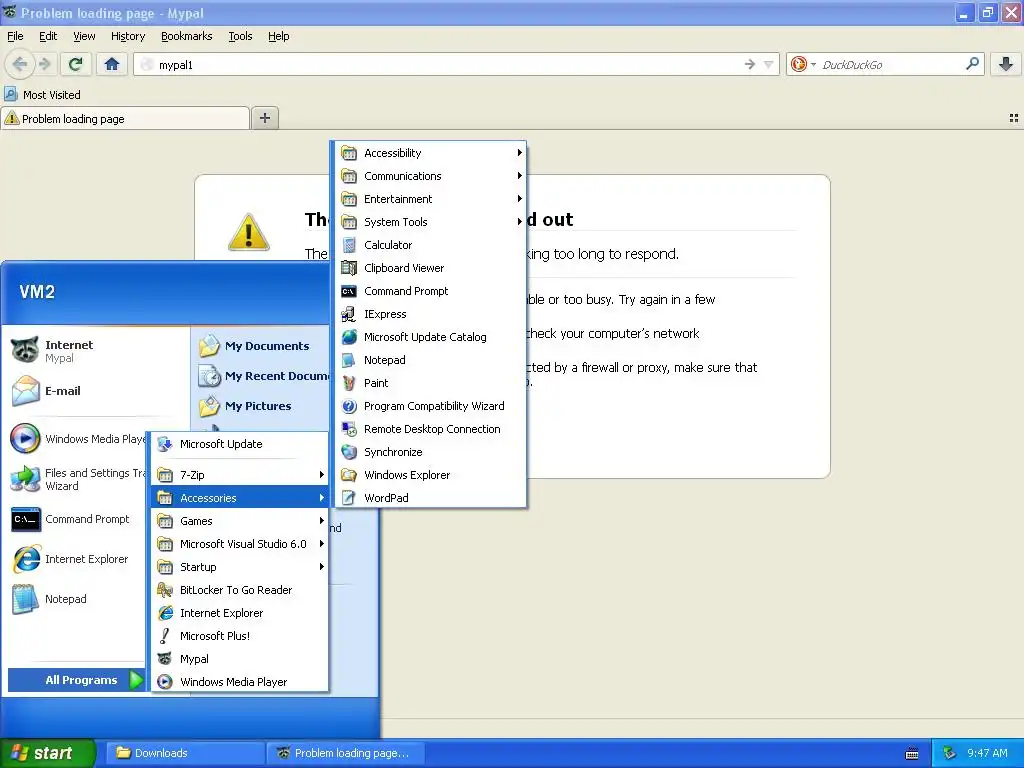Expand the Communications submenu
Screen dimensions: 1024x768
tap(430, 176)
